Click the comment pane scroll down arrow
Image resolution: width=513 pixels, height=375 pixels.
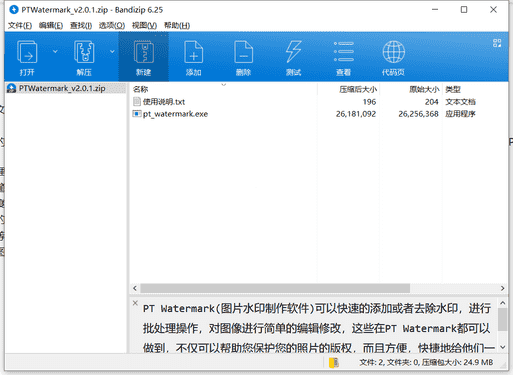(502, 347)
